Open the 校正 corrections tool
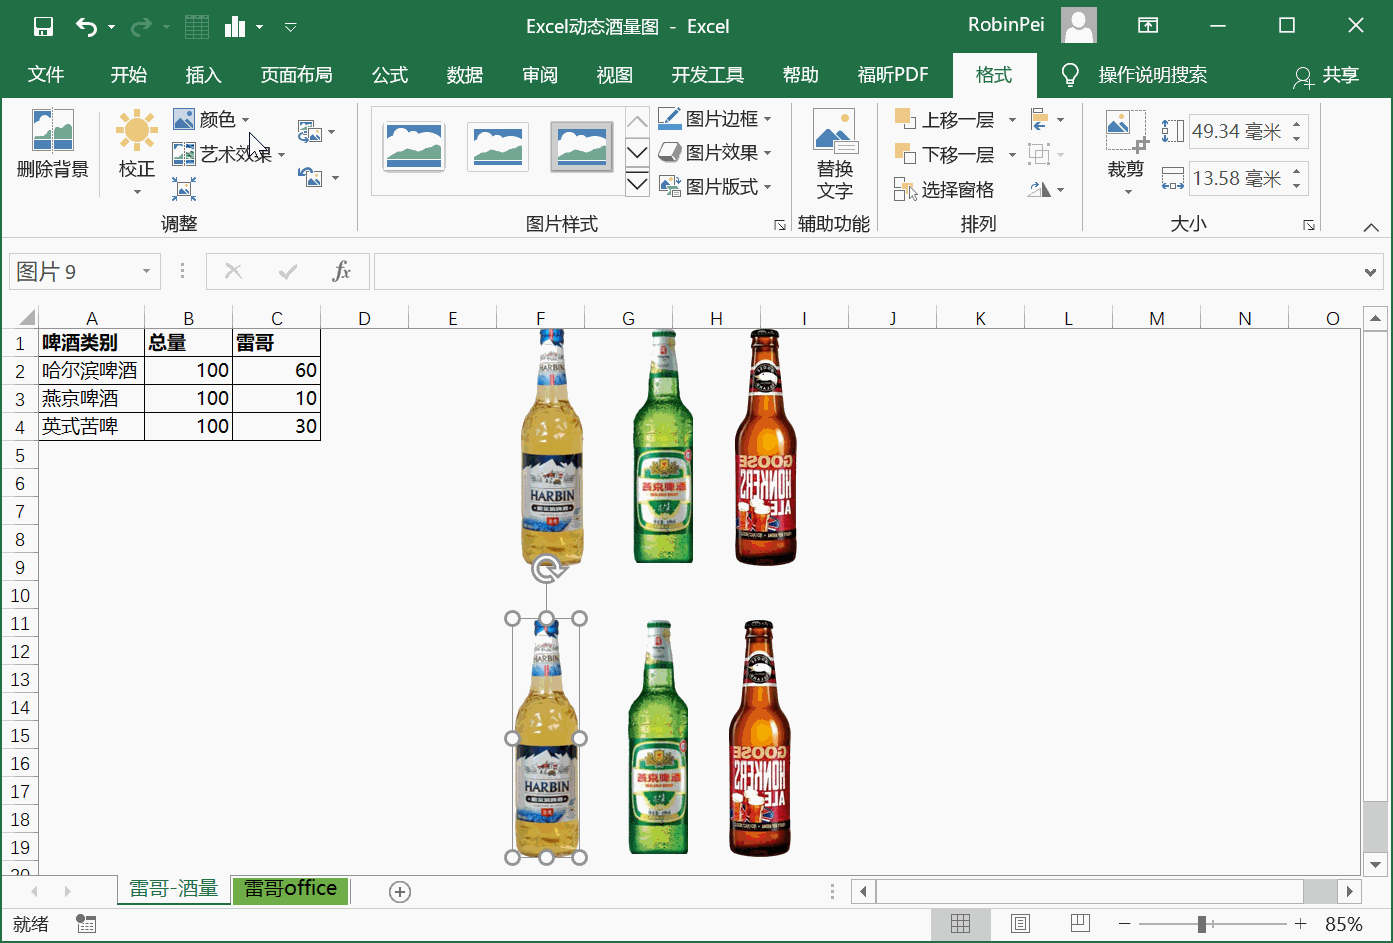 (x=137, y=152)
